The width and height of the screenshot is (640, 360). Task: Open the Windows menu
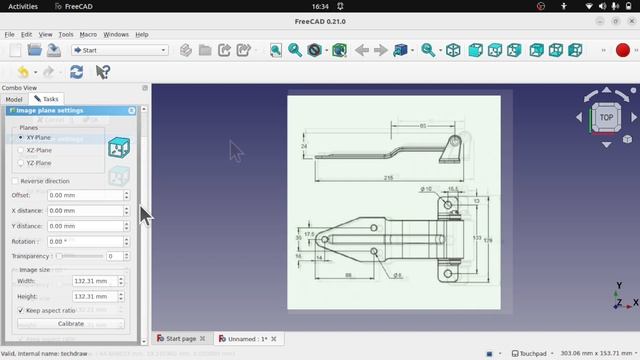pos(116,35)
